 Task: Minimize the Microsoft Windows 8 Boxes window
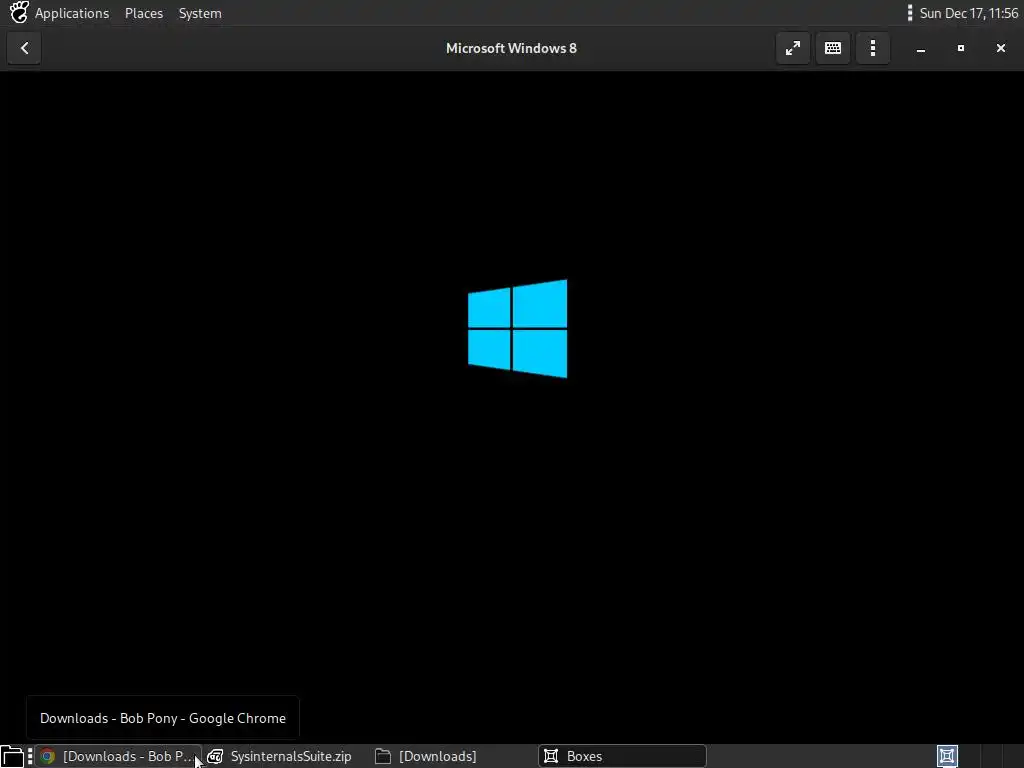click(921, 48)
